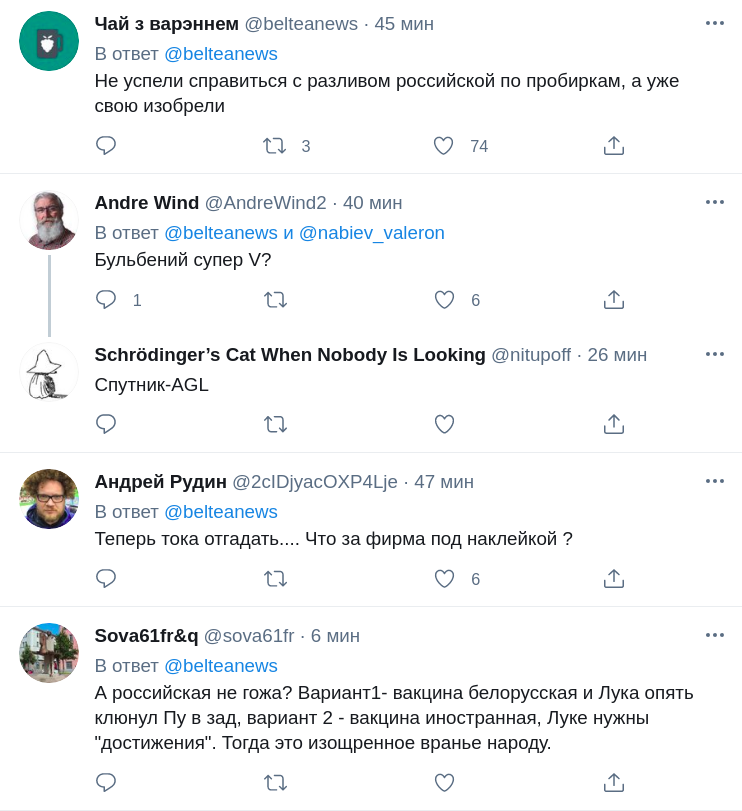The height and width of the screenshot is (811, 742).
Task: Open more menu on Андрей Рудин's tweet
Action: [x=714, y=481]
